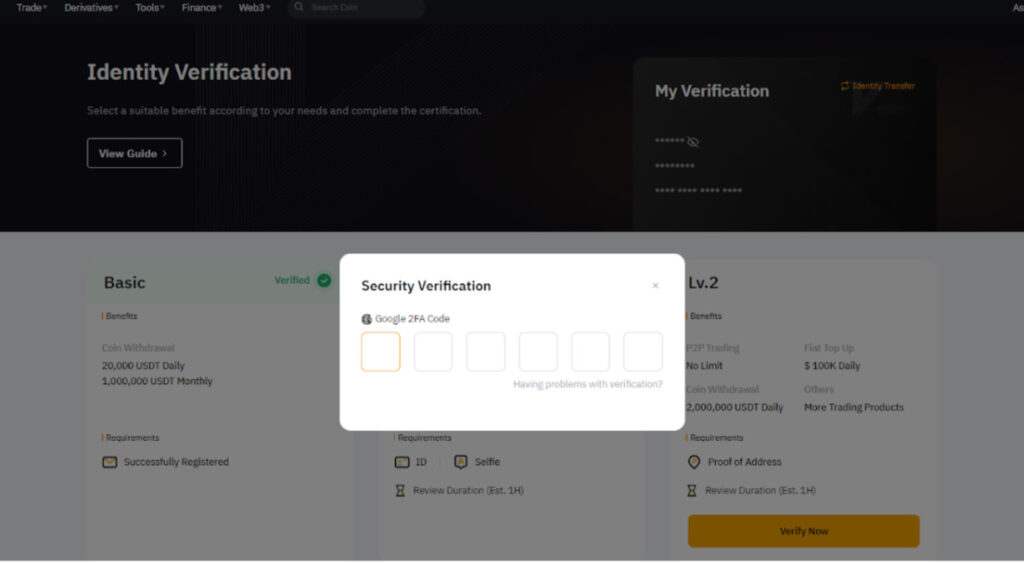This screenshot has height=563, width=1024.
Task: Click the Identity Transfer swap icon
Action: pyautogui.click(x=844, y=86)
